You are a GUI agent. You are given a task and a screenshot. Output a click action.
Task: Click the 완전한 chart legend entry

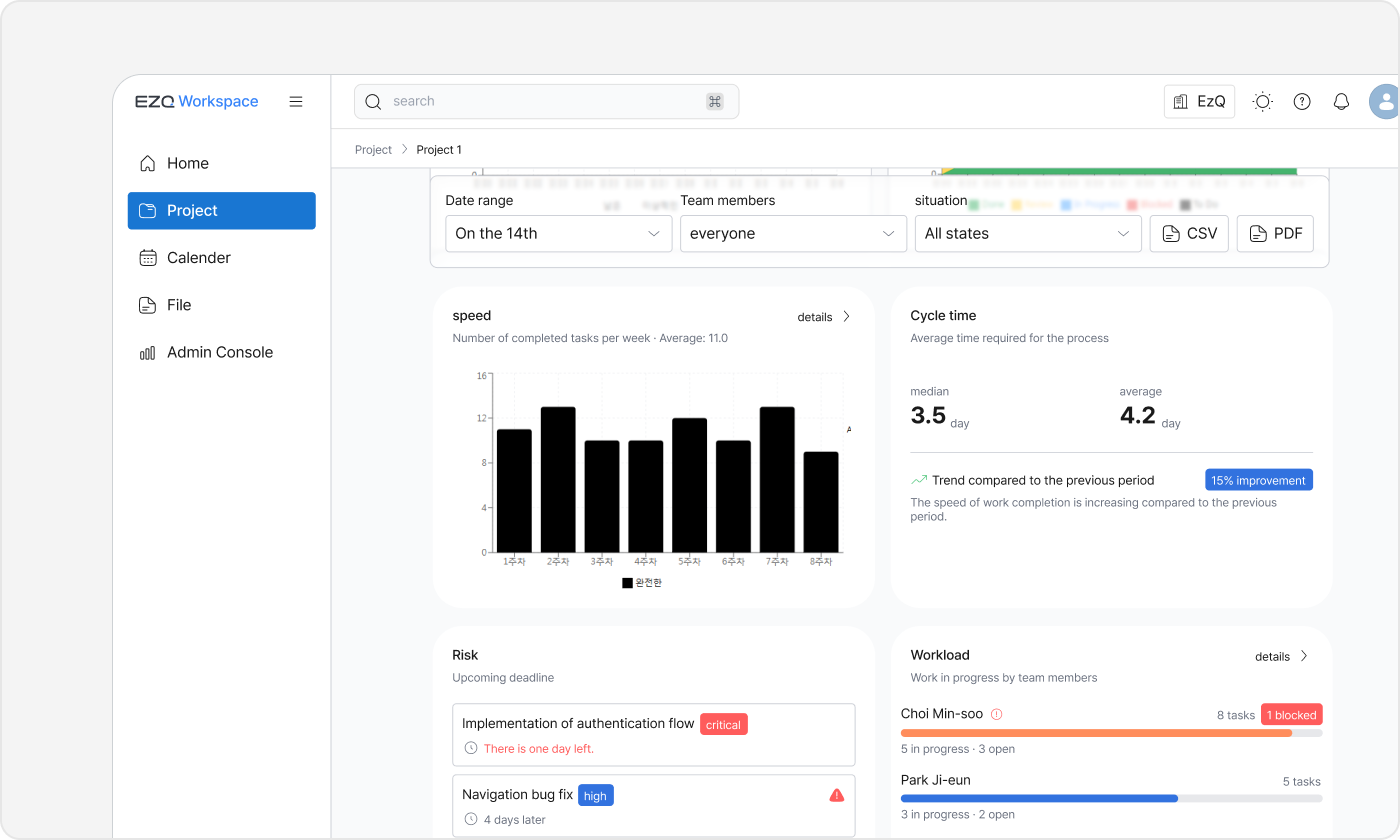(x=642, y=582)
